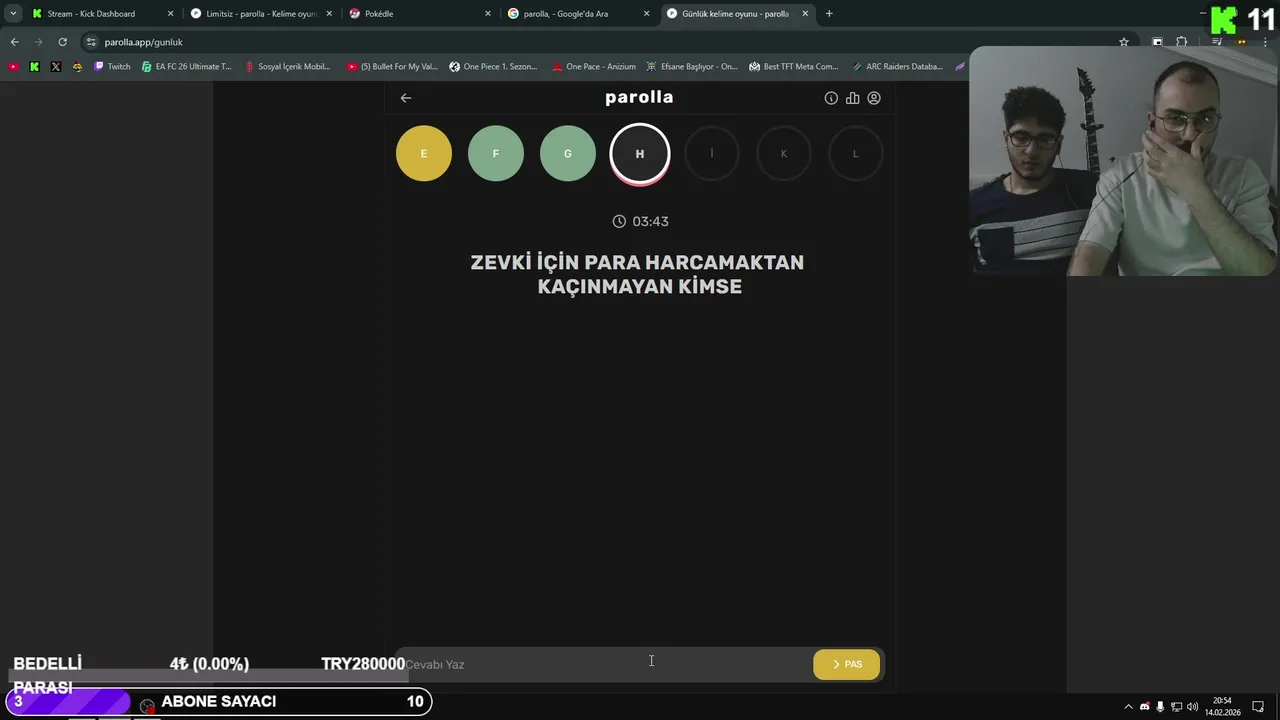Screen dimensions: 1280x720
Task: Click the browser forward arrow
Action: [x=38, y=42]
